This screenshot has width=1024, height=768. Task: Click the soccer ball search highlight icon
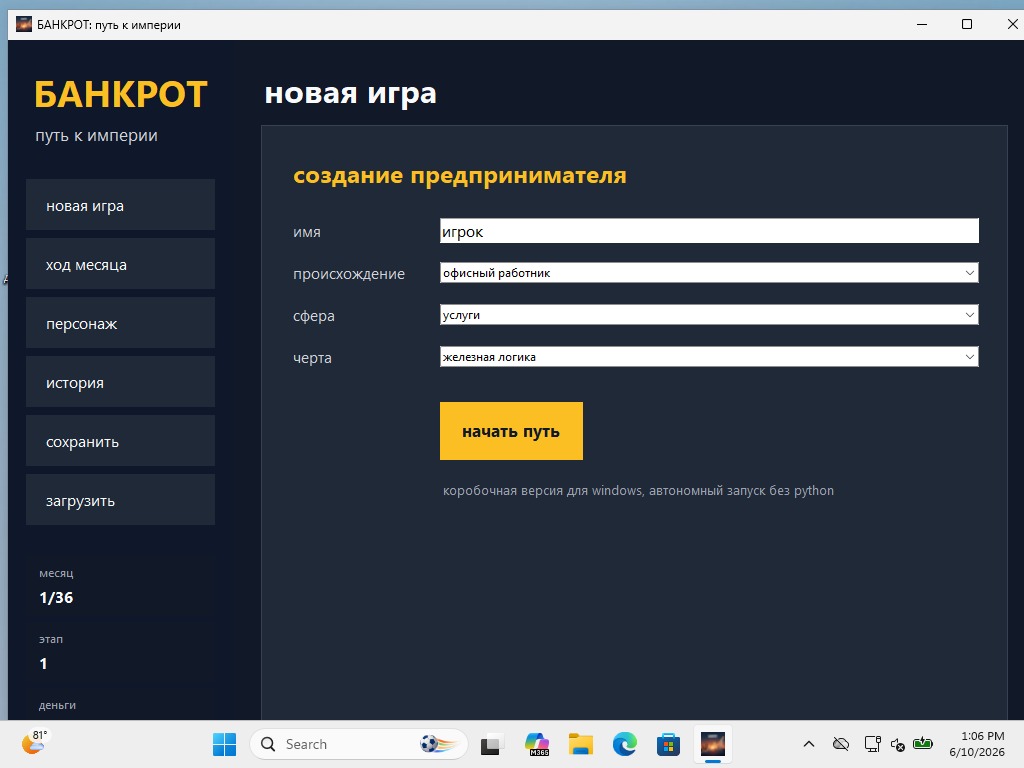pos(438,744)
